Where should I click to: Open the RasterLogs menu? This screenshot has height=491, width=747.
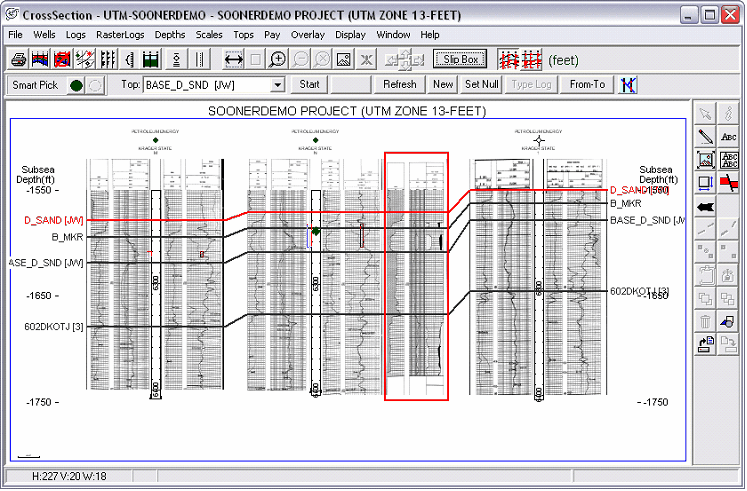[120, 34]
